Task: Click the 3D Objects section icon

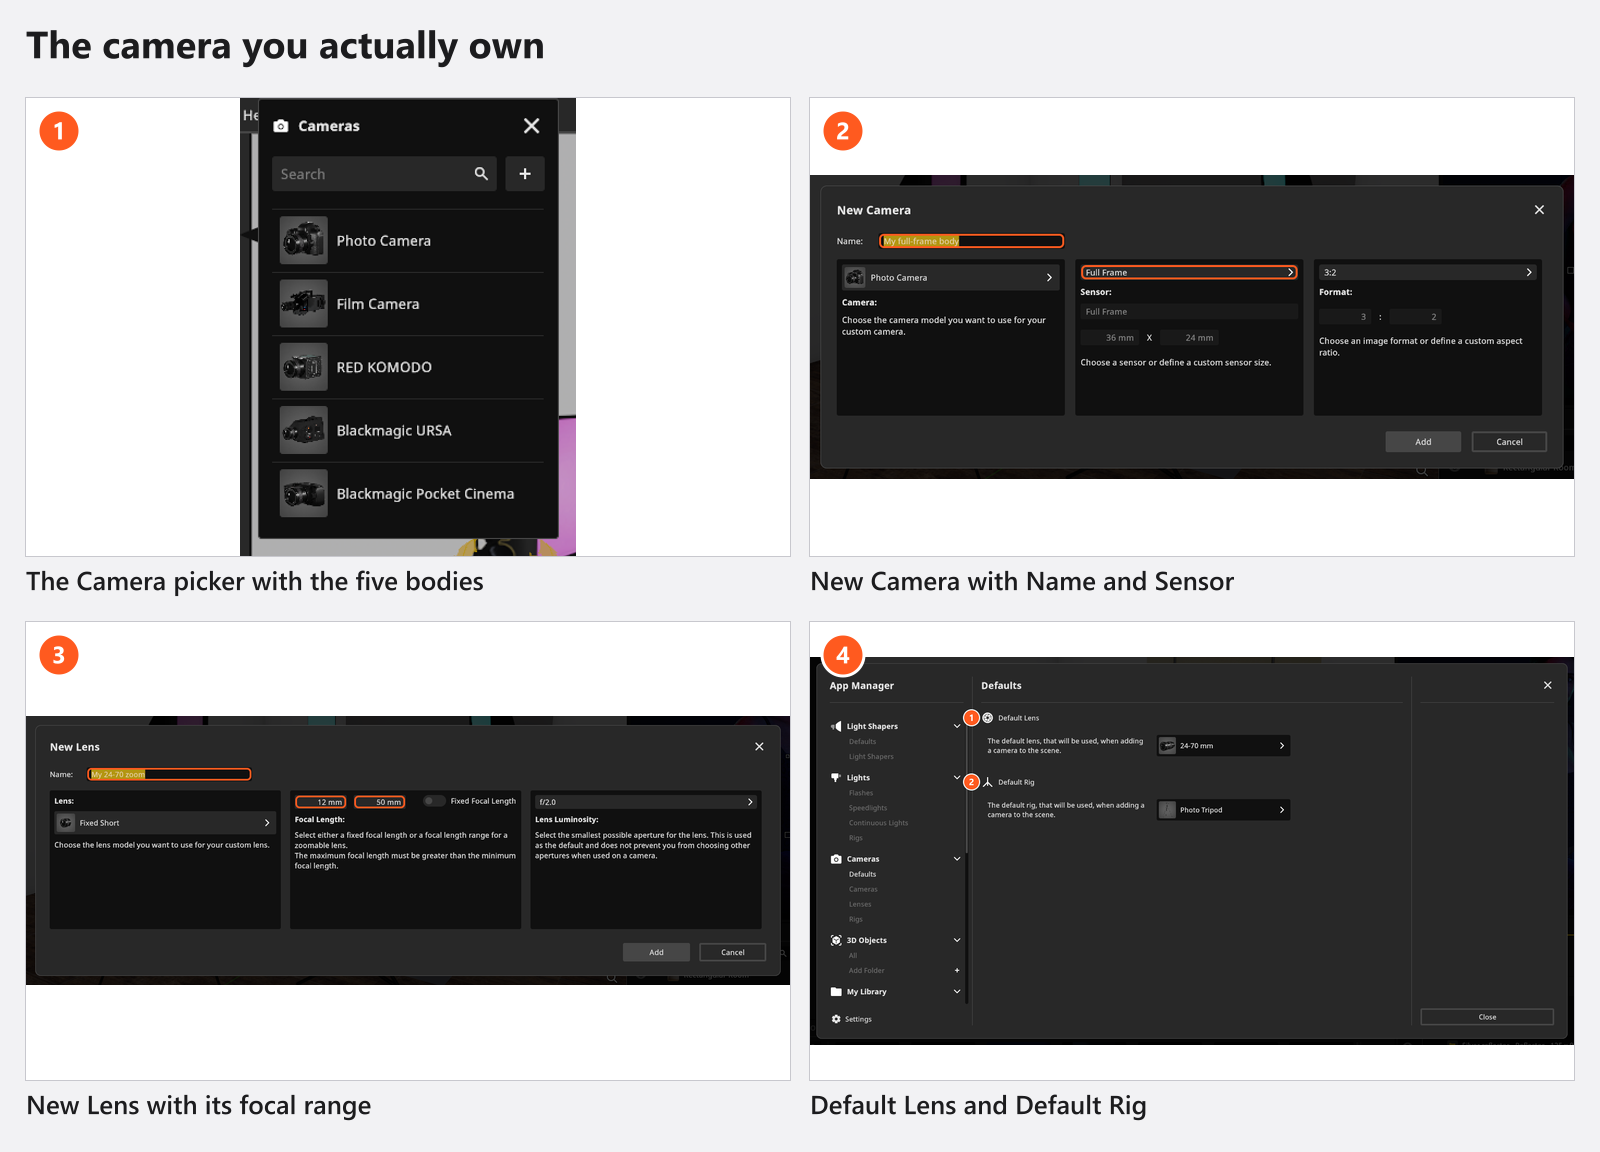Action: (836, 940)
